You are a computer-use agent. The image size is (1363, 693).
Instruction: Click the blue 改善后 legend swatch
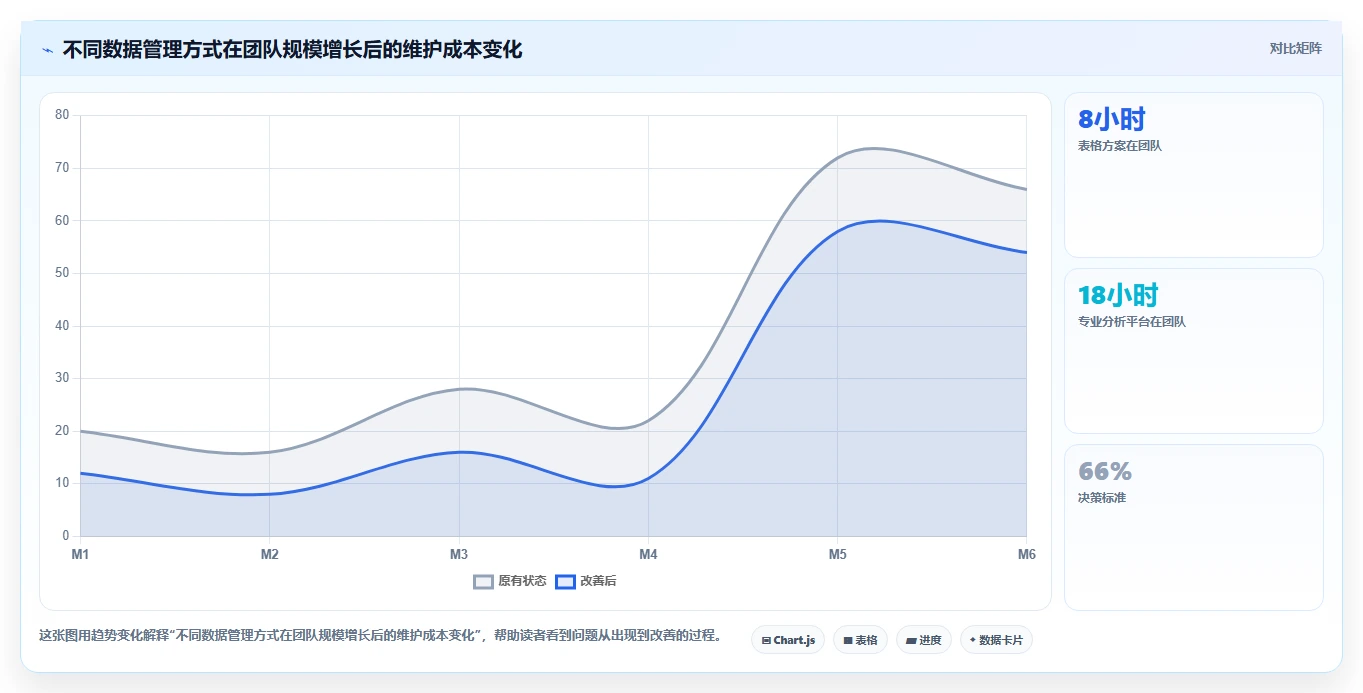(x=565, y=581)
